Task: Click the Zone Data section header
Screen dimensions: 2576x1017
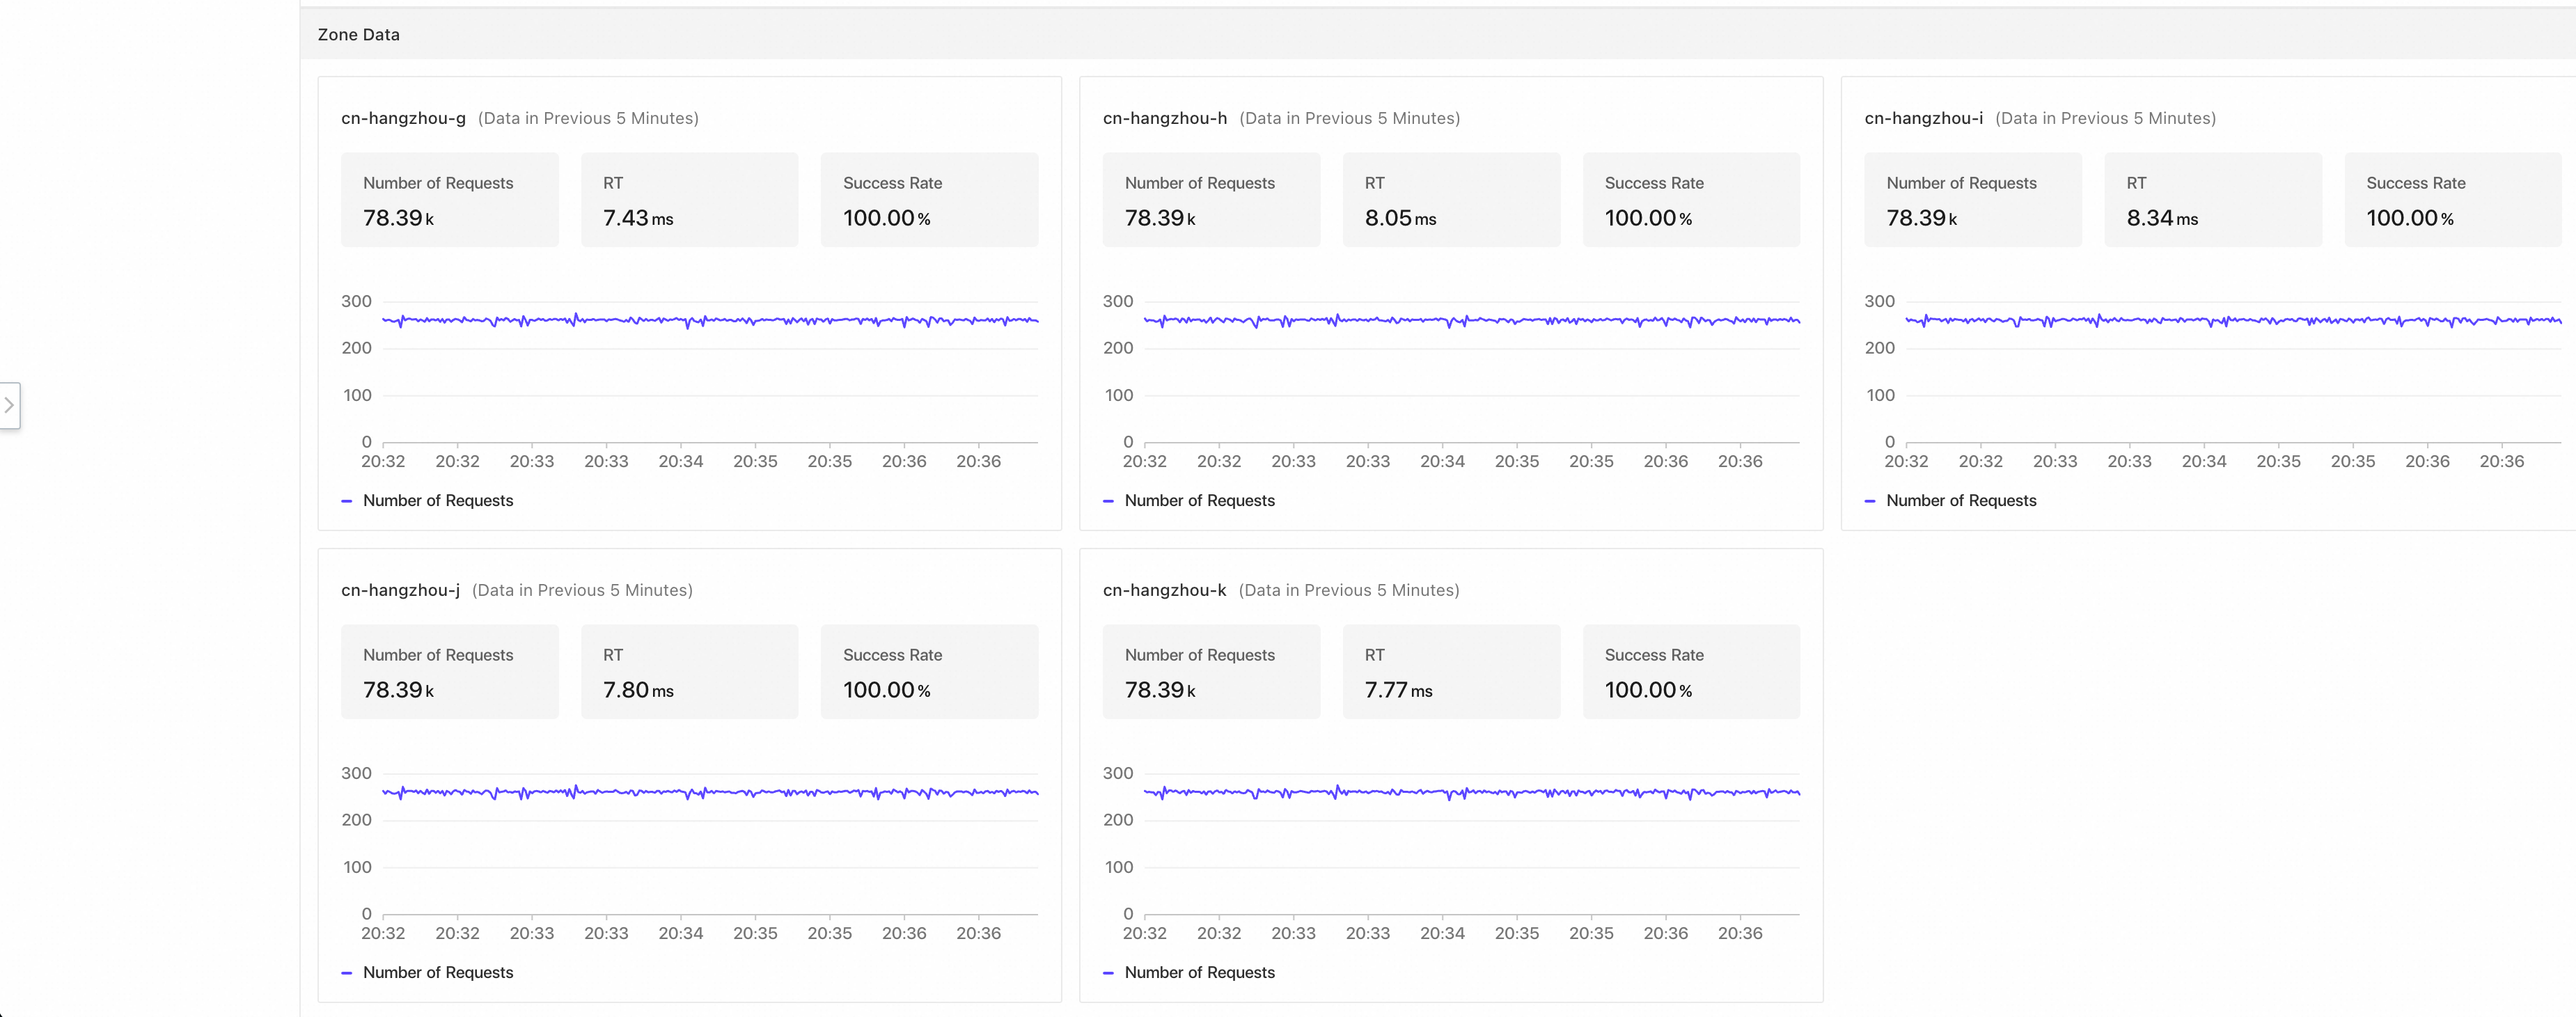Action: pos(358,34)
